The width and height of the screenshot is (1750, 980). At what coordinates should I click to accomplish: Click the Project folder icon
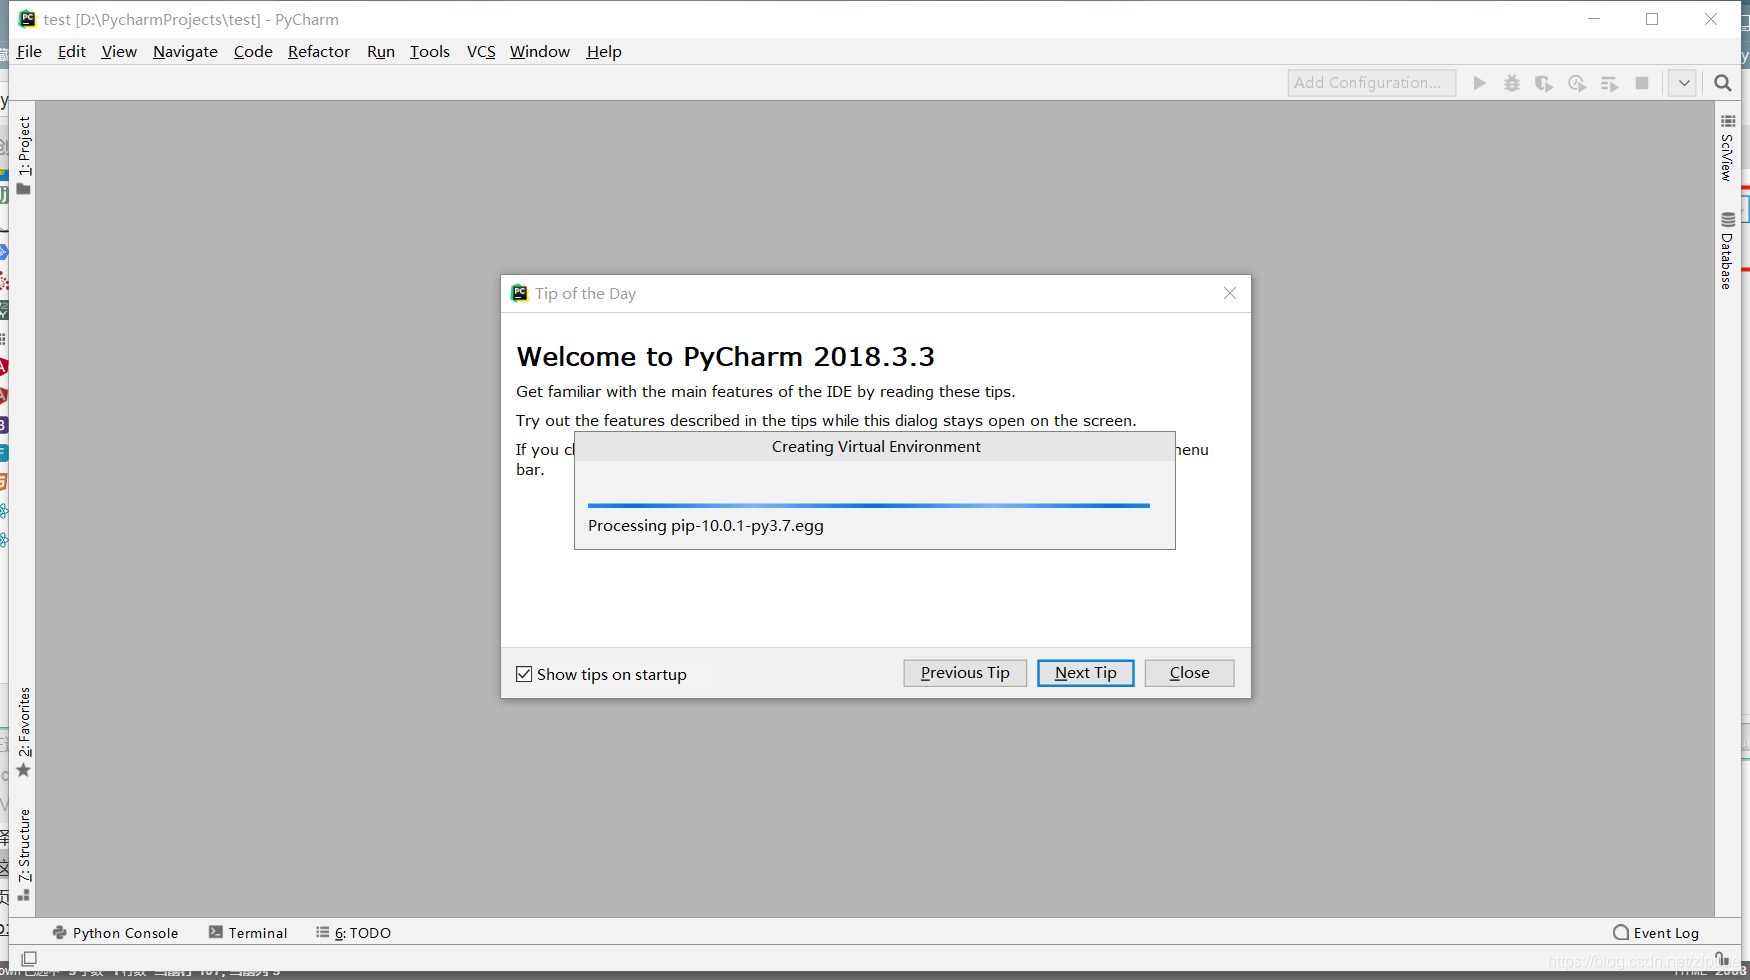click(x=24, y=190)
